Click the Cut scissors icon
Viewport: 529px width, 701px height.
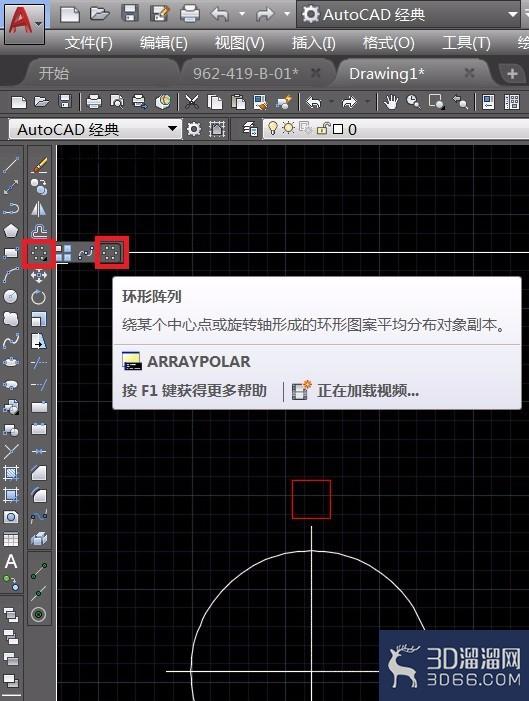(x=192, y=102)
